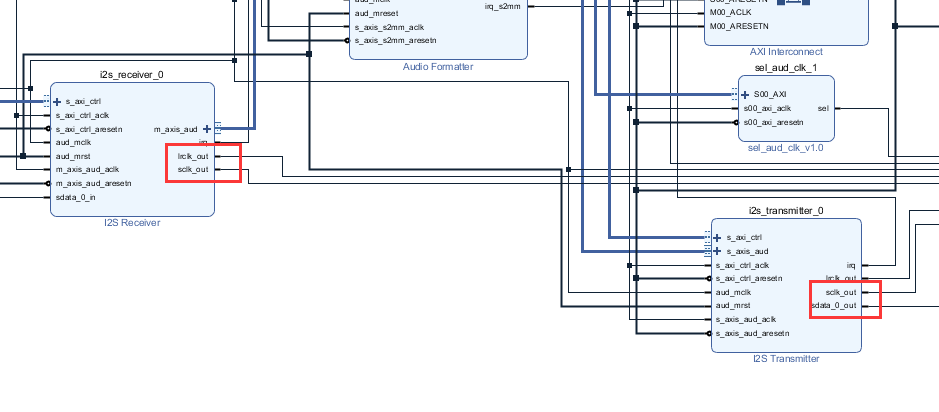Select sclk_out port on I2S Transmitter

840,292
